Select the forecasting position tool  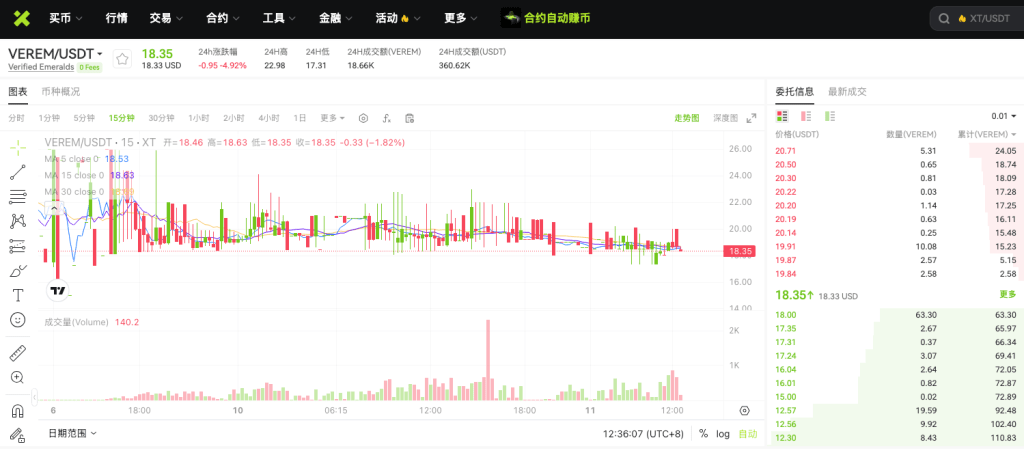pyautogui.click(x=18, y=246)
